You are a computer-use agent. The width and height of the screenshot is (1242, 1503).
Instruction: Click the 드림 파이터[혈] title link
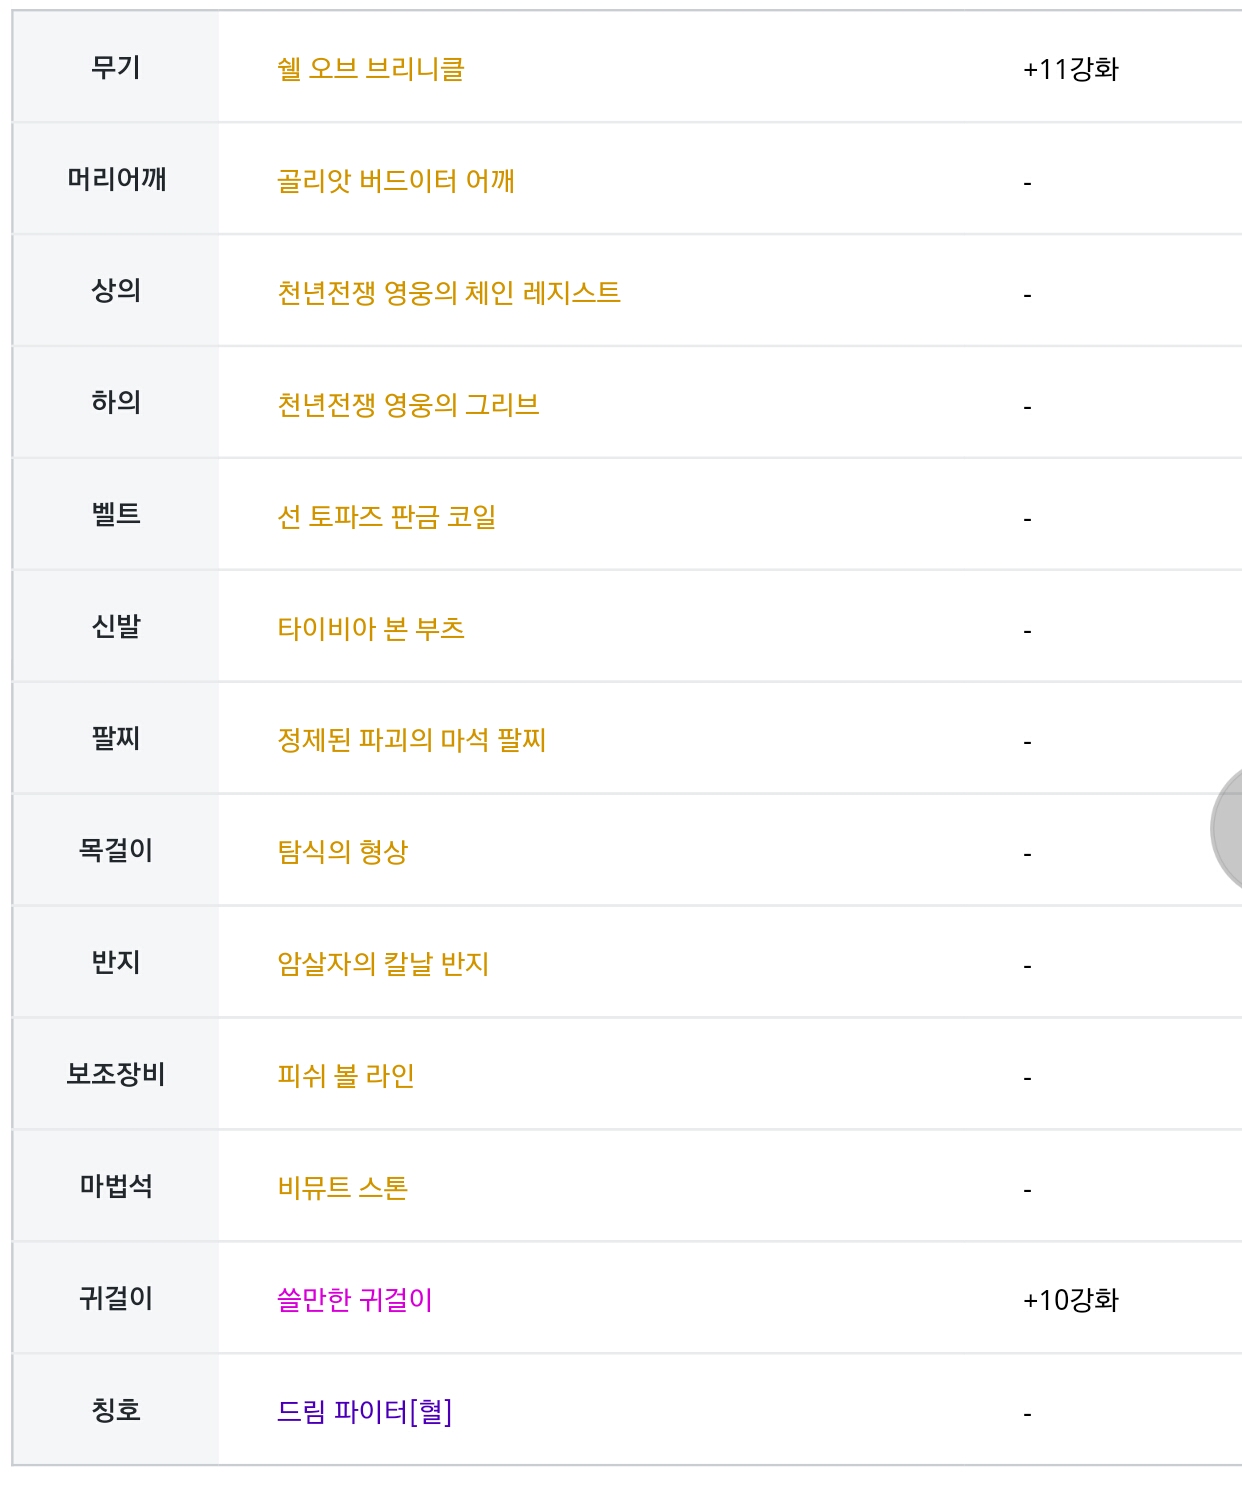[x=364, y=1412]
